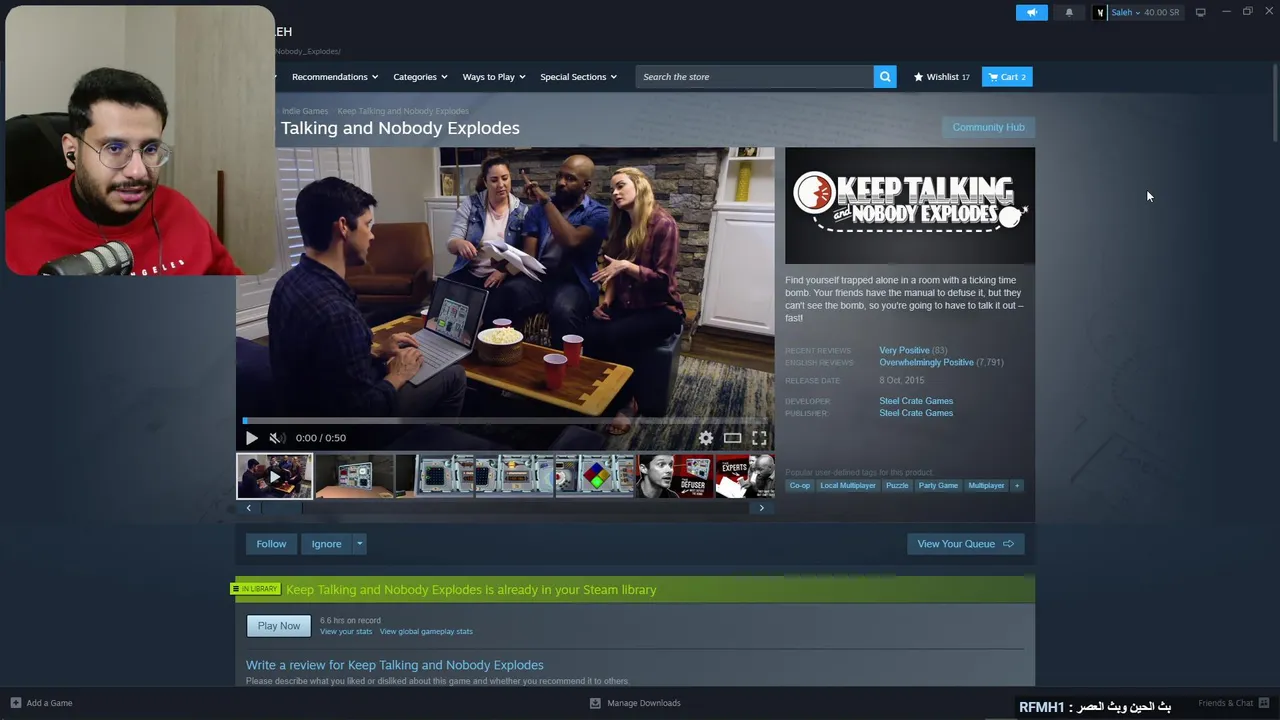
Task: Open the Overwhelmingly Positive English reviews
Action: coord(926,362)
